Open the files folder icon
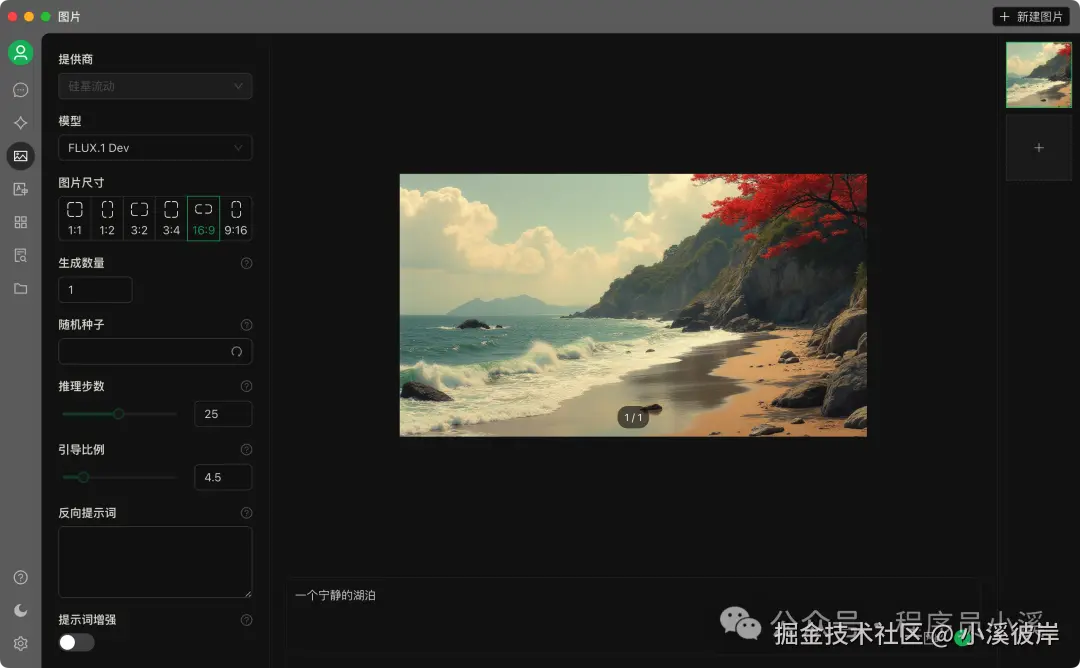The height and width of the screenshot is (668, 1080). (x=20, y=288)
